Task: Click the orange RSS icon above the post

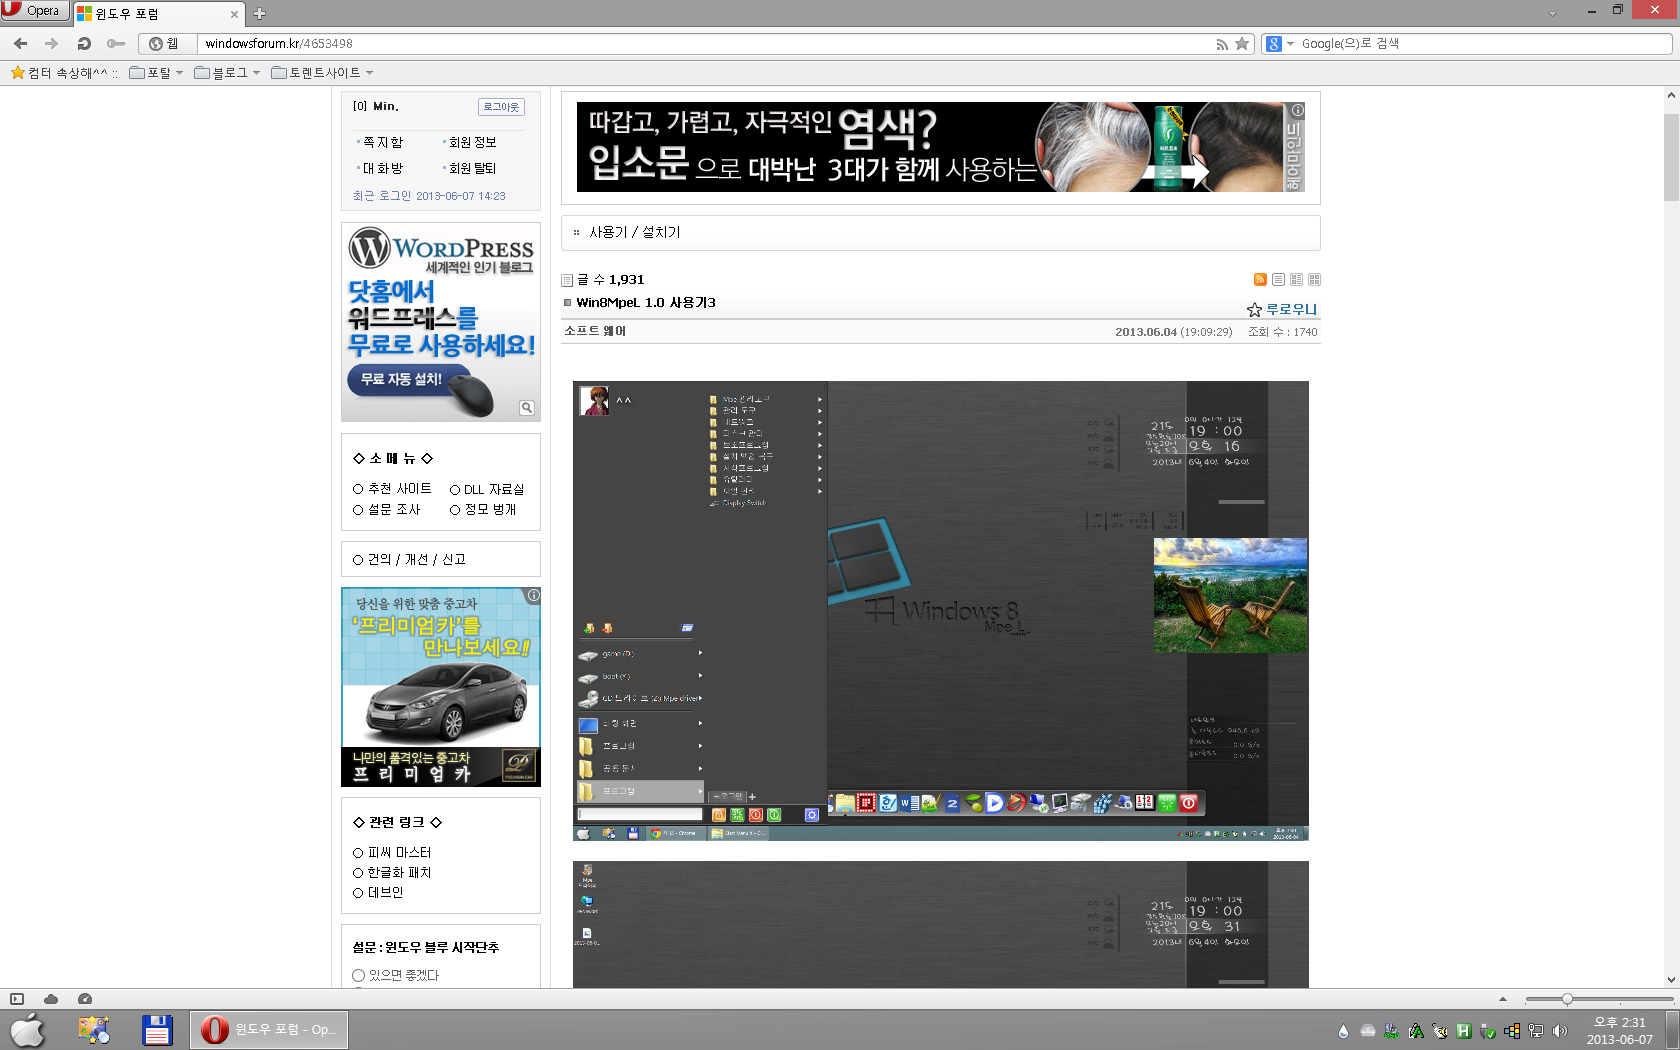Action: tap(1260, 280)
